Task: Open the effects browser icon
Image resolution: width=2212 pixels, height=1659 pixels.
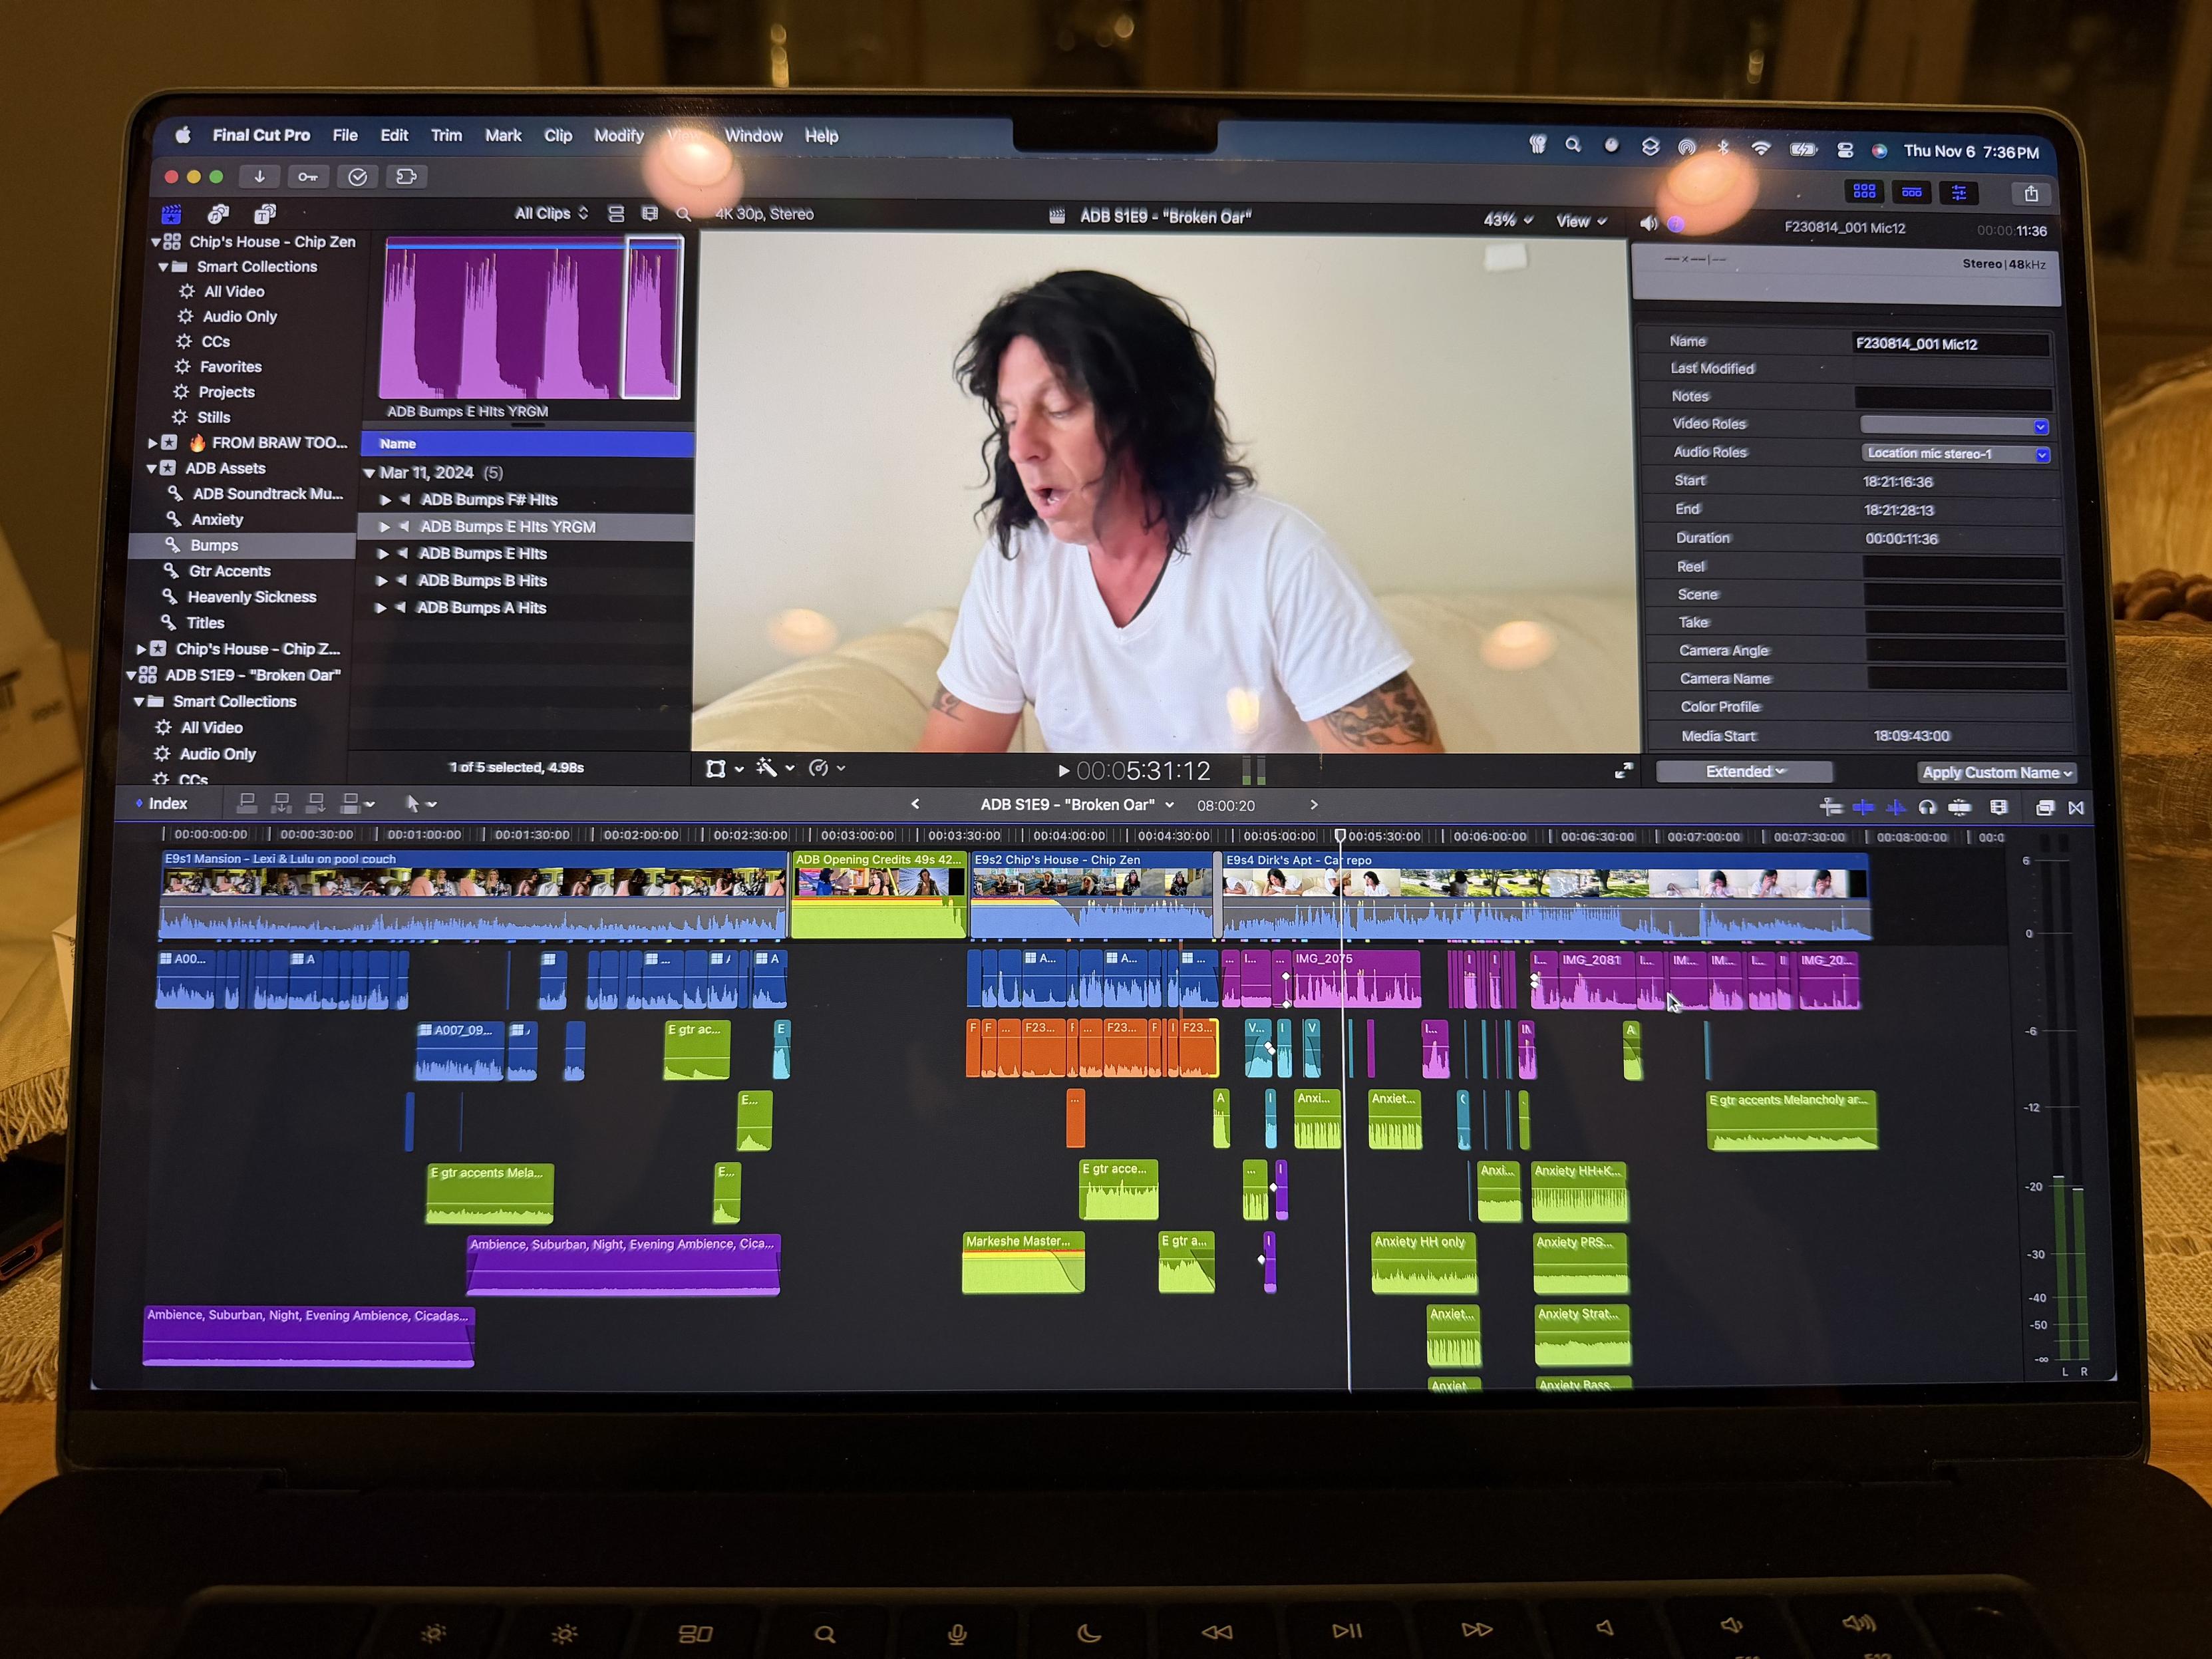Action: tap(2044, 808)
